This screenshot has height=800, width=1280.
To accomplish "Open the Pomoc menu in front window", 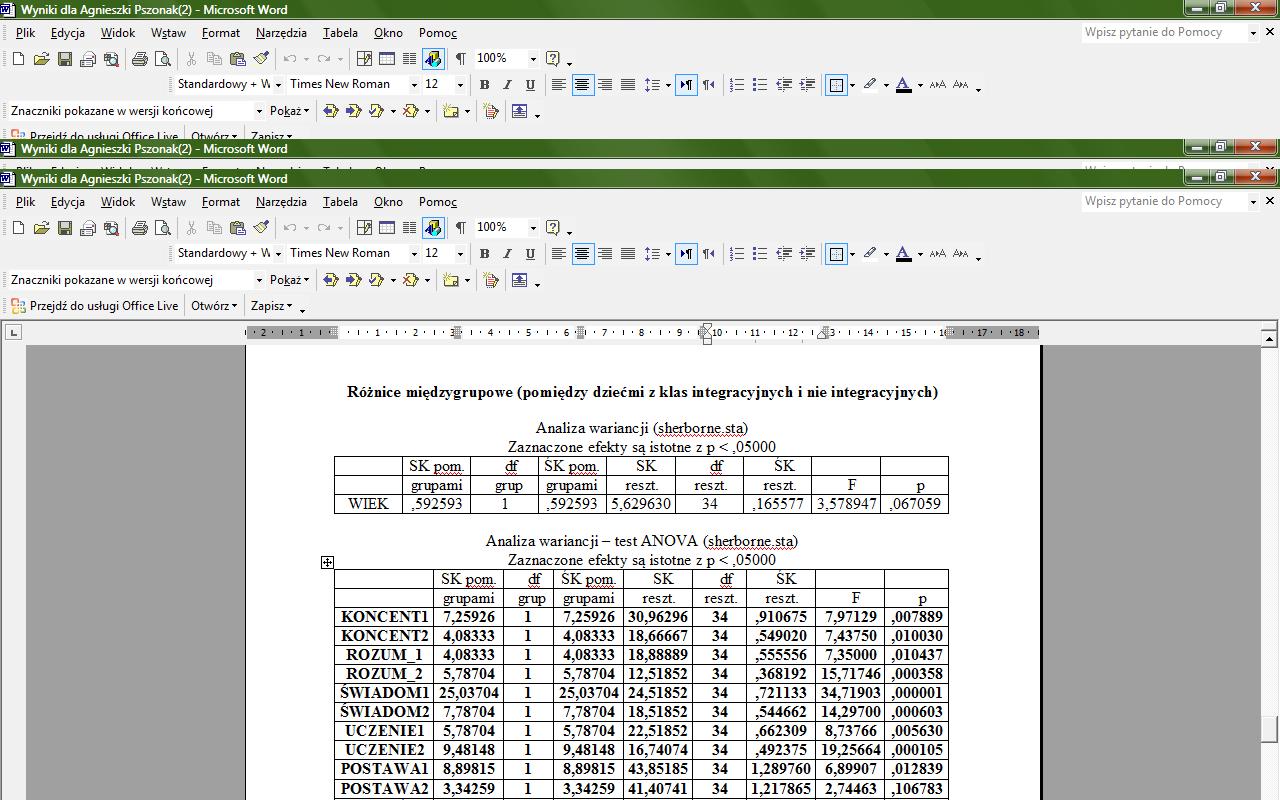I will coord(438,202).
